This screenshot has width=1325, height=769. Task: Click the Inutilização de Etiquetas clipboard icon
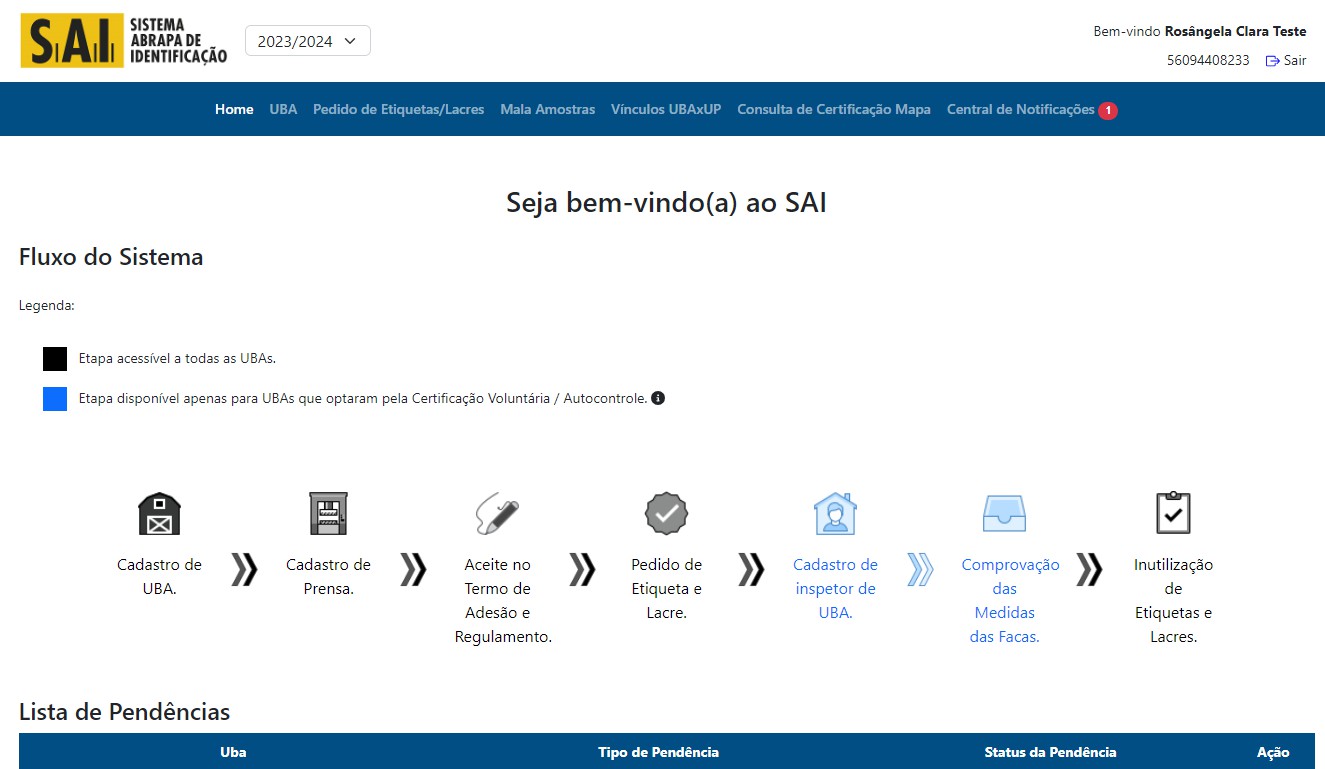(x=1173, y=514)
